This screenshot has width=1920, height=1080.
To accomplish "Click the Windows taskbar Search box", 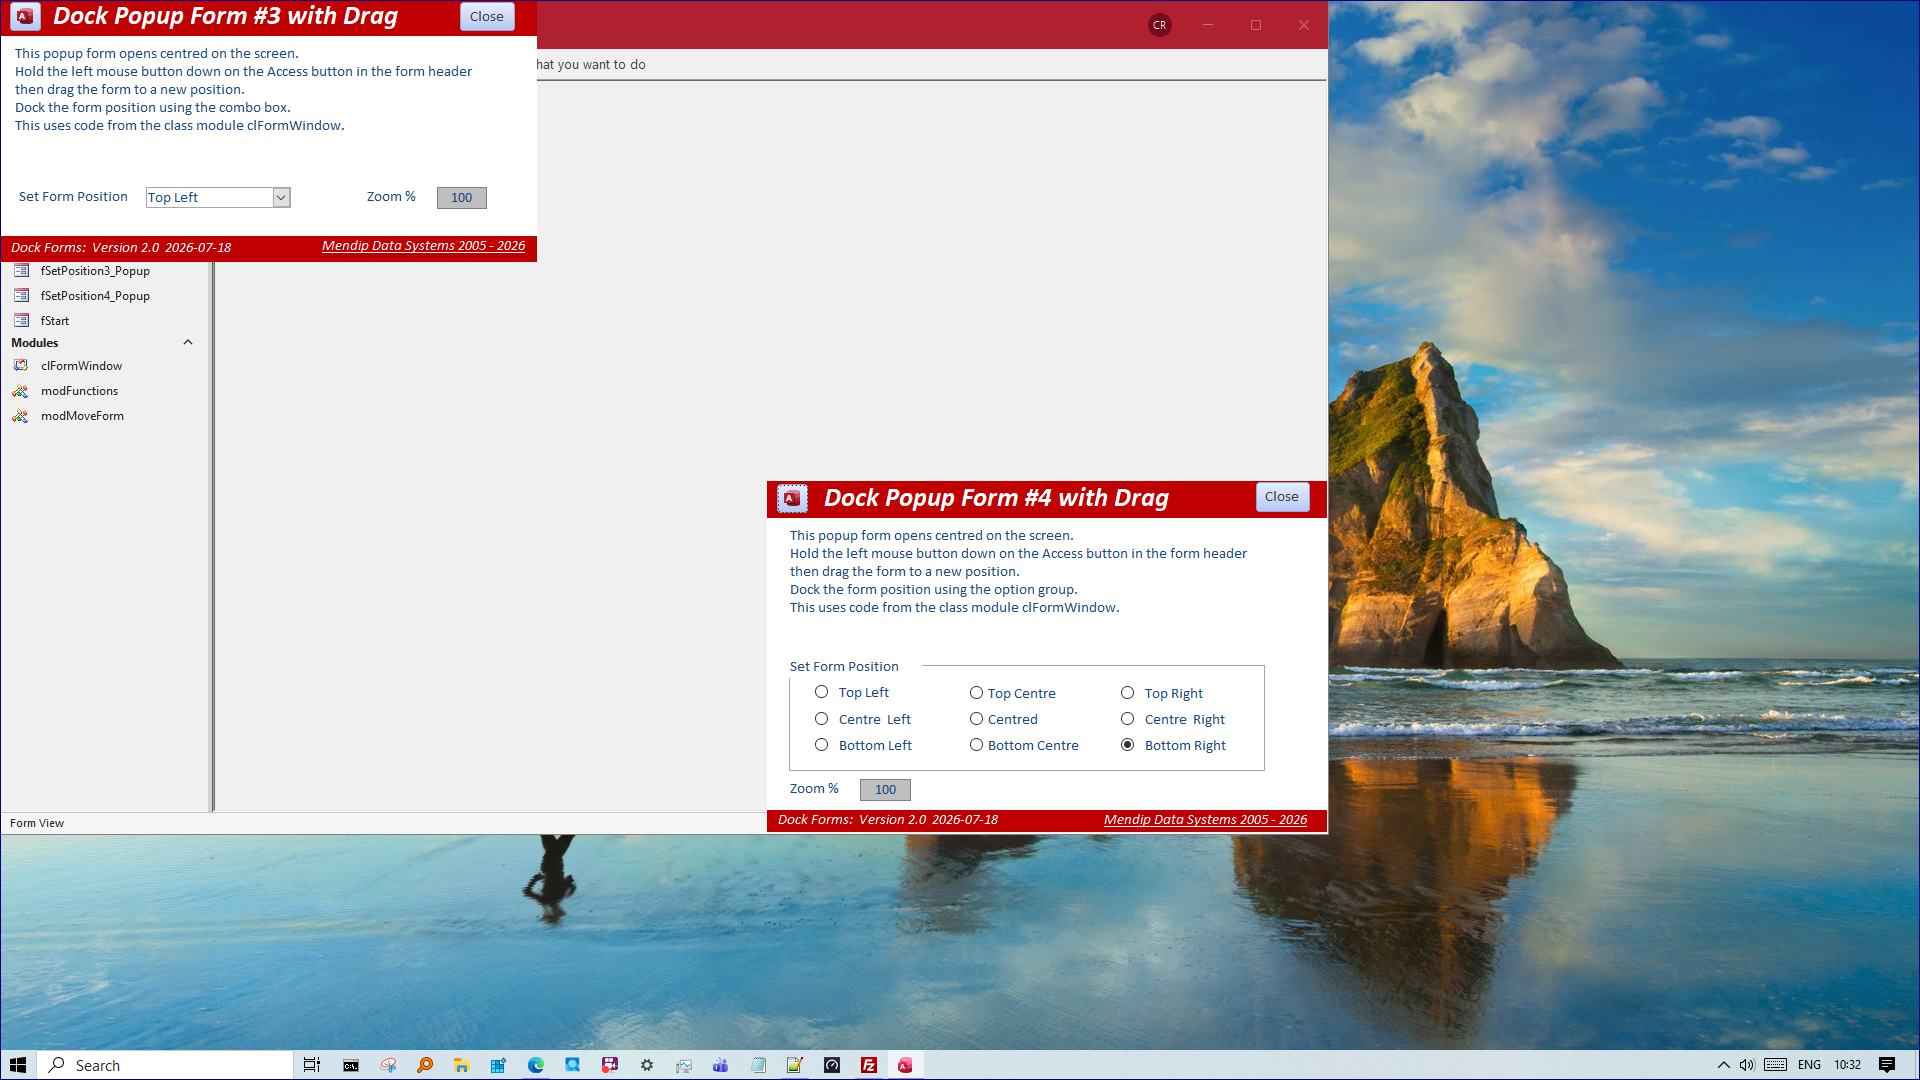I will [x=166, y=1065].
